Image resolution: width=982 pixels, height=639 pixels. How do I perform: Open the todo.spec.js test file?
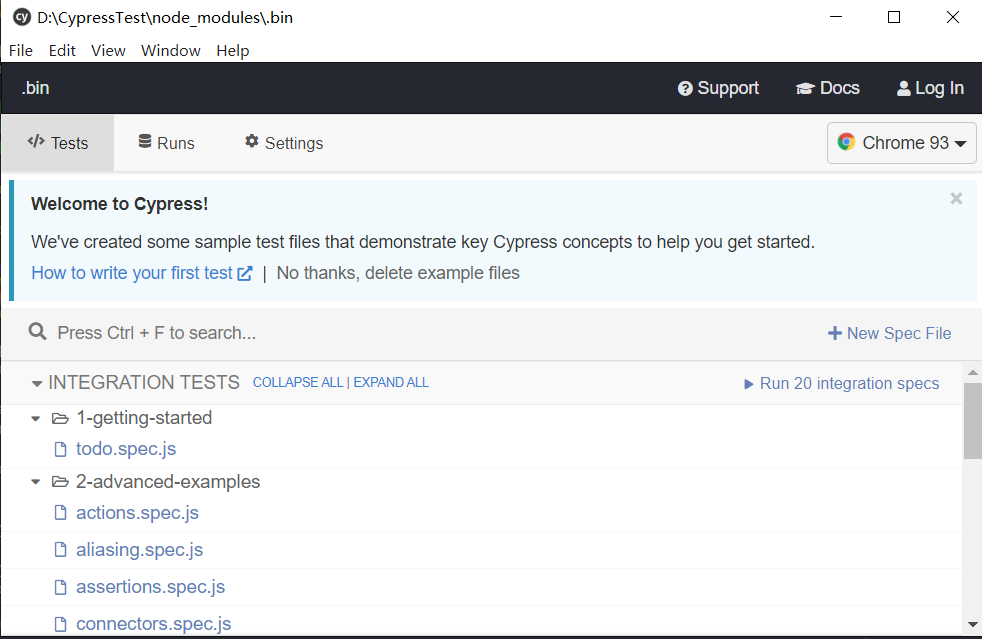click(x=126, y=449)
